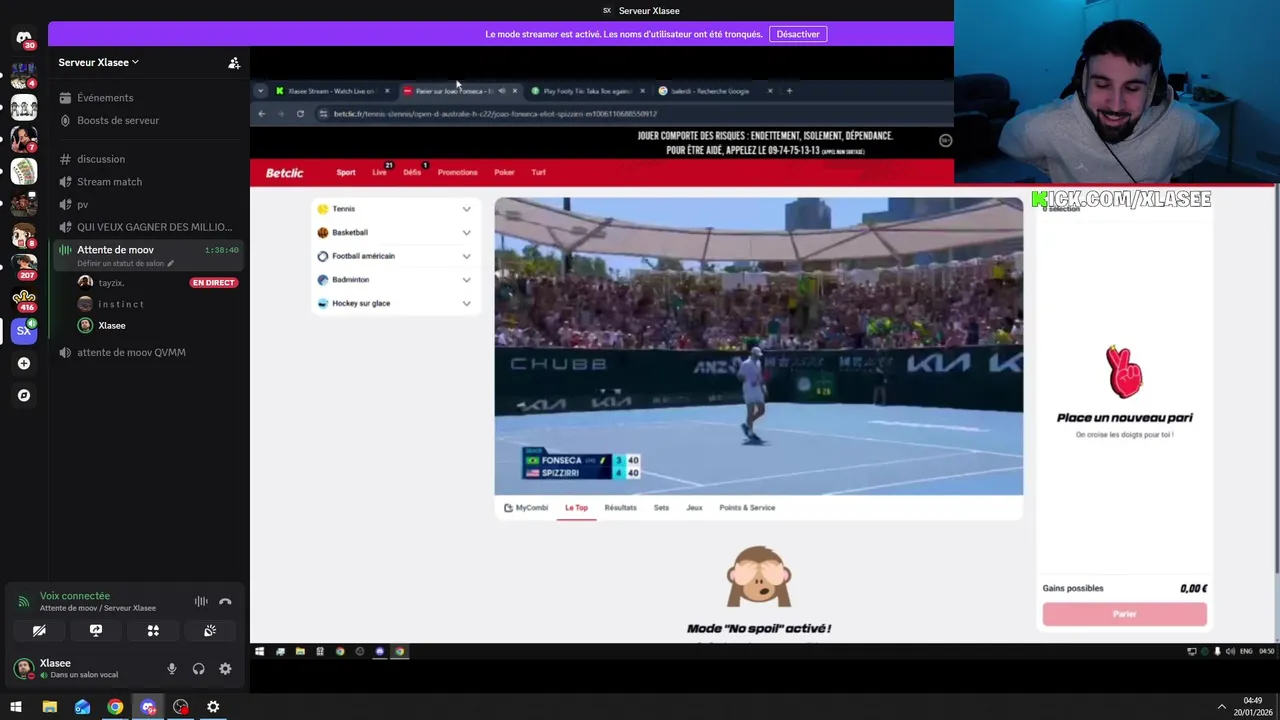Switch to Play Footy Tic Tac Toe tab
The width and height of the screenshot is (1280, 720).
[x=588, y=91]
